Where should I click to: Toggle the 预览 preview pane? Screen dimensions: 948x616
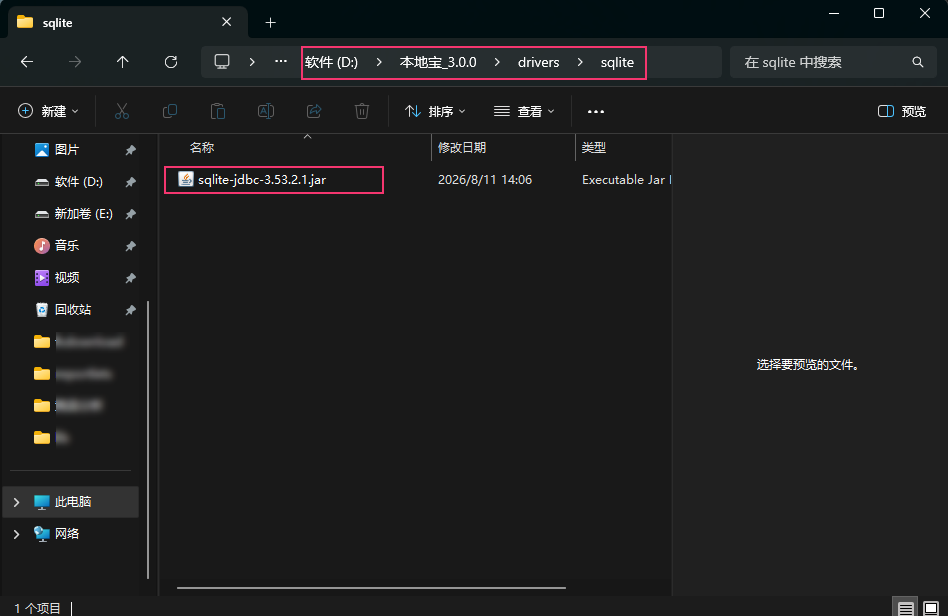pyautogui.click(x=901, y=111)
